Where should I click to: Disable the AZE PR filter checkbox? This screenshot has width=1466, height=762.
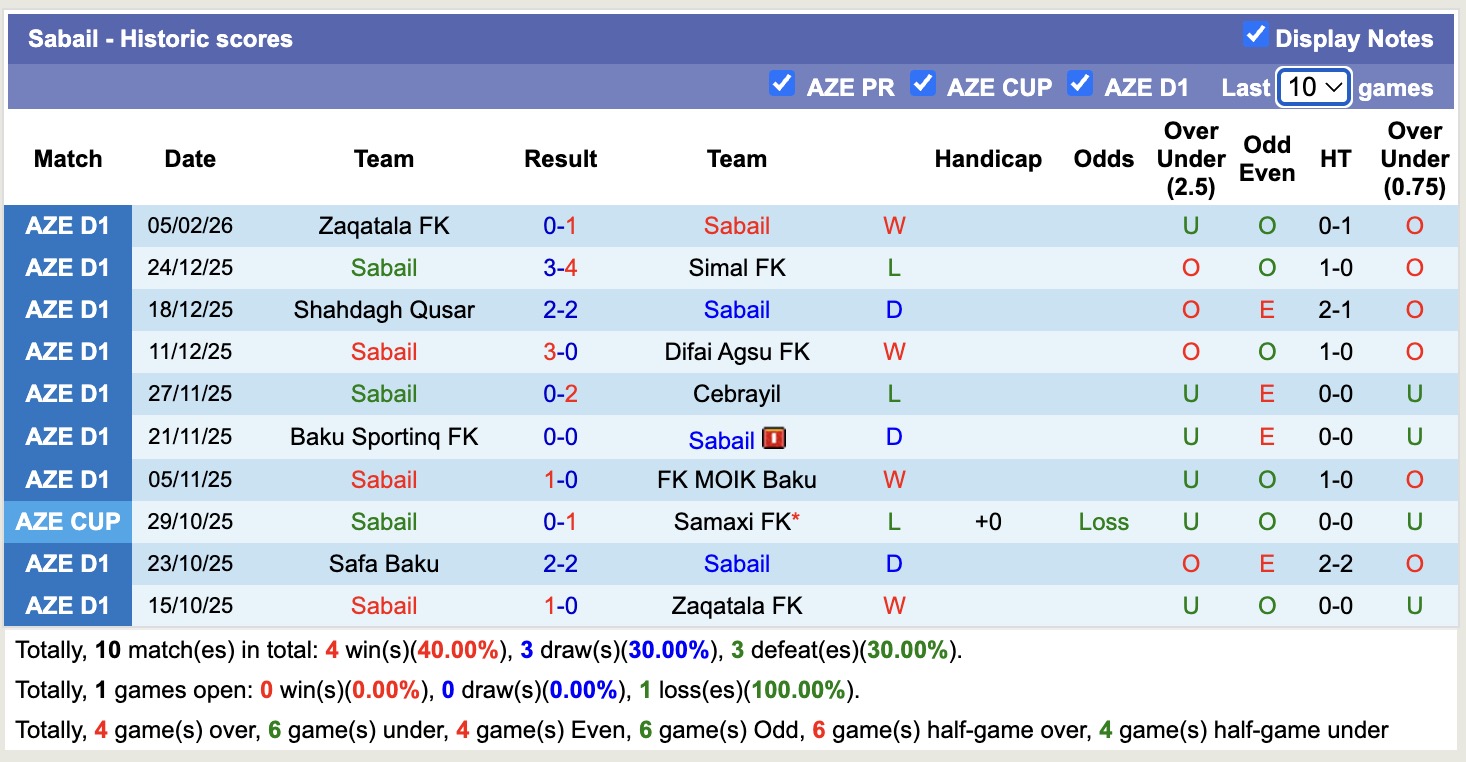(x=781, y=85)
